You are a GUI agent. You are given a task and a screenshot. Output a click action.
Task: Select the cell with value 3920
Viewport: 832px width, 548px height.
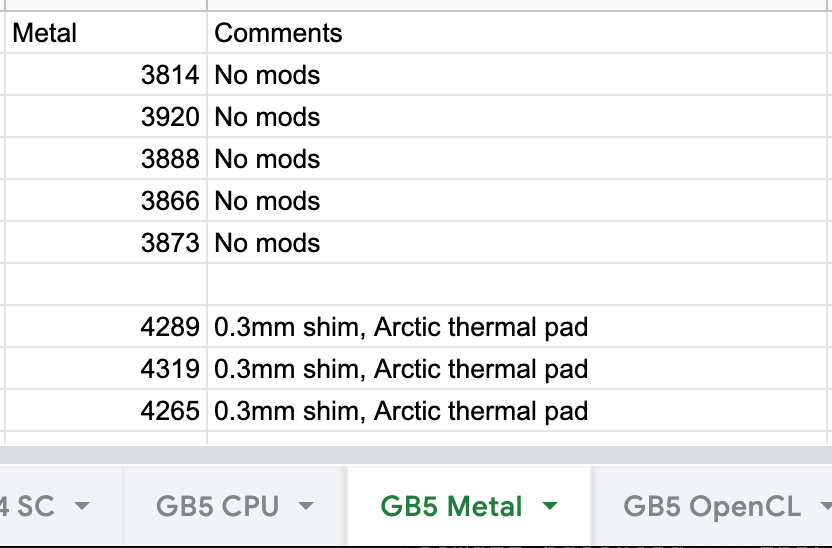105,117
